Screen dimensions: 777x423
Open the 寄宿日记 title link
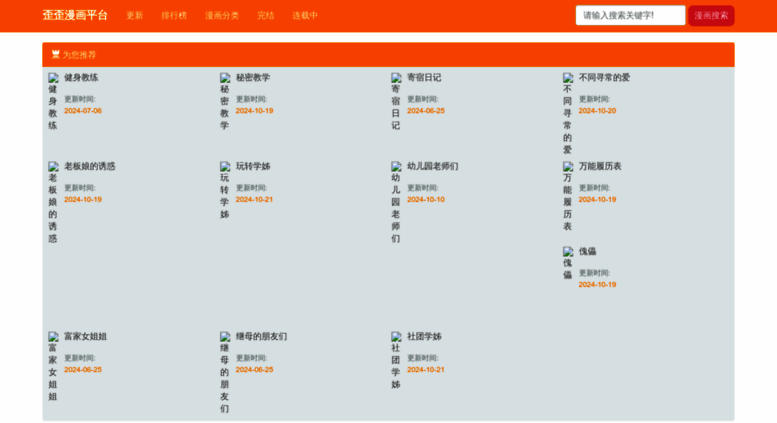pyautogui.click(x=424, y=77)
